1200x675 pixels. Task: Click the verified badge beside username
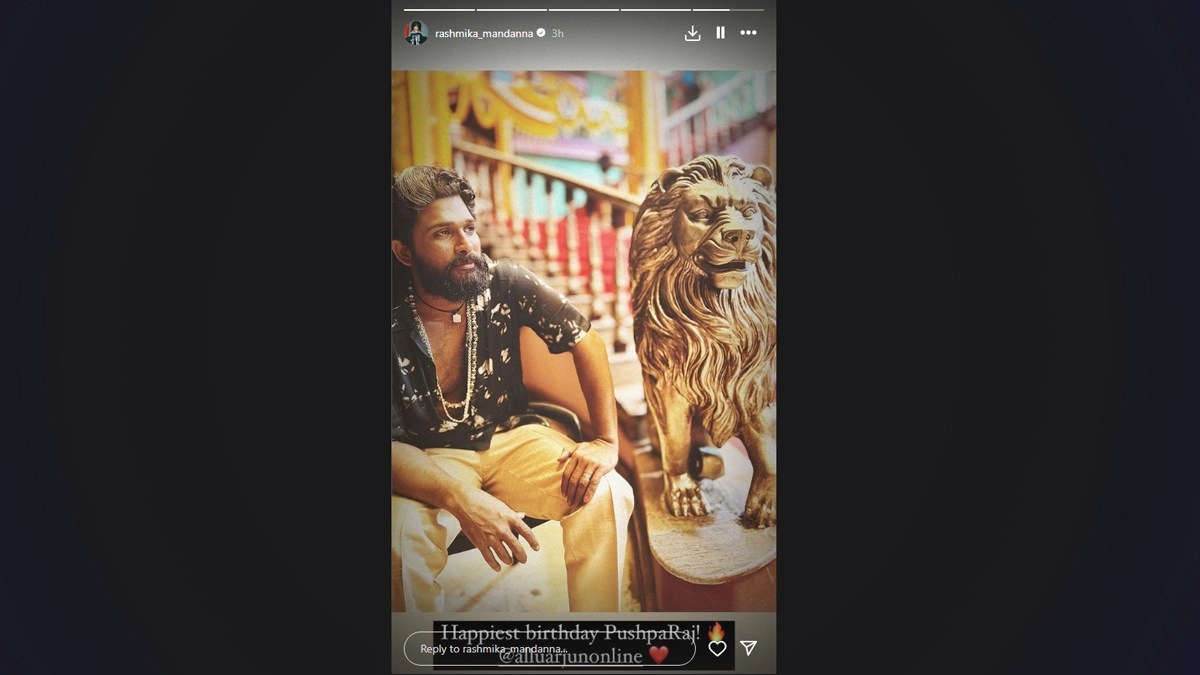[x=541, y=33]
